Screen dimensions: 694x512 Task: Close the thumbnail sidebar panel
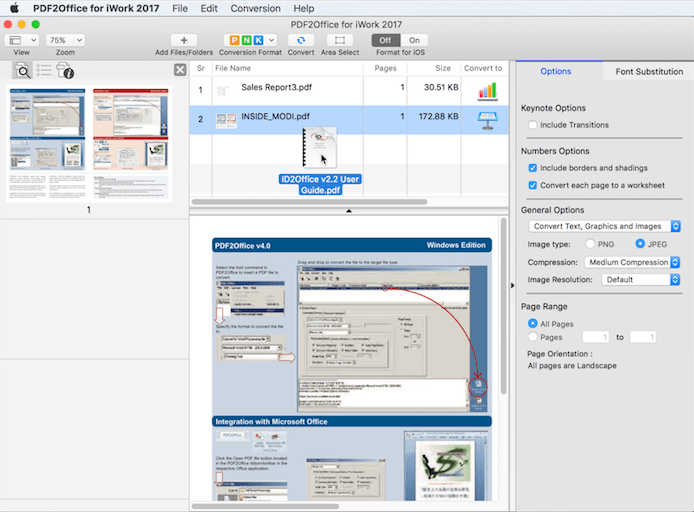pos(180,69)
